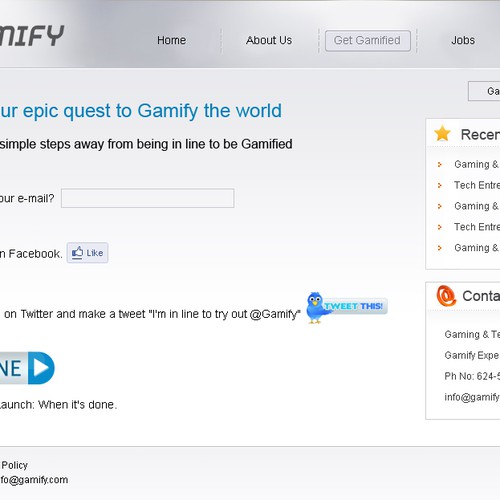
Task: Click the Tweet This! button
Action: coord(355,306)
